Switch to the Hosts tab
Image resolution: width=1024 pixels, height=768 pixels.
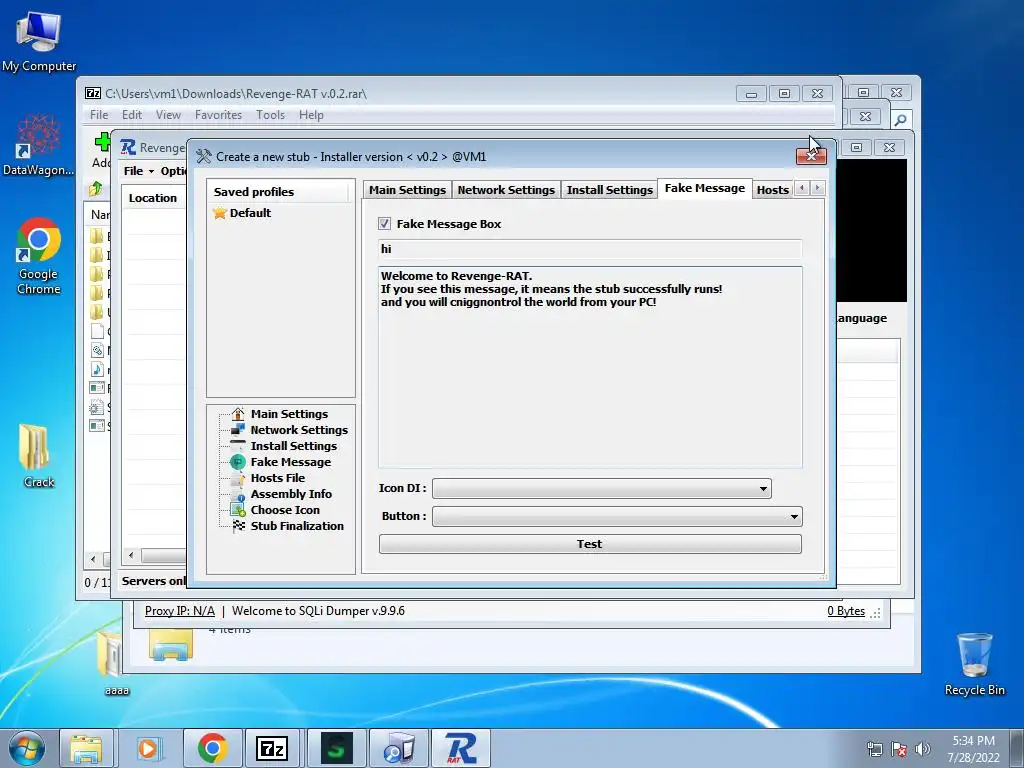tap(773, 189)
